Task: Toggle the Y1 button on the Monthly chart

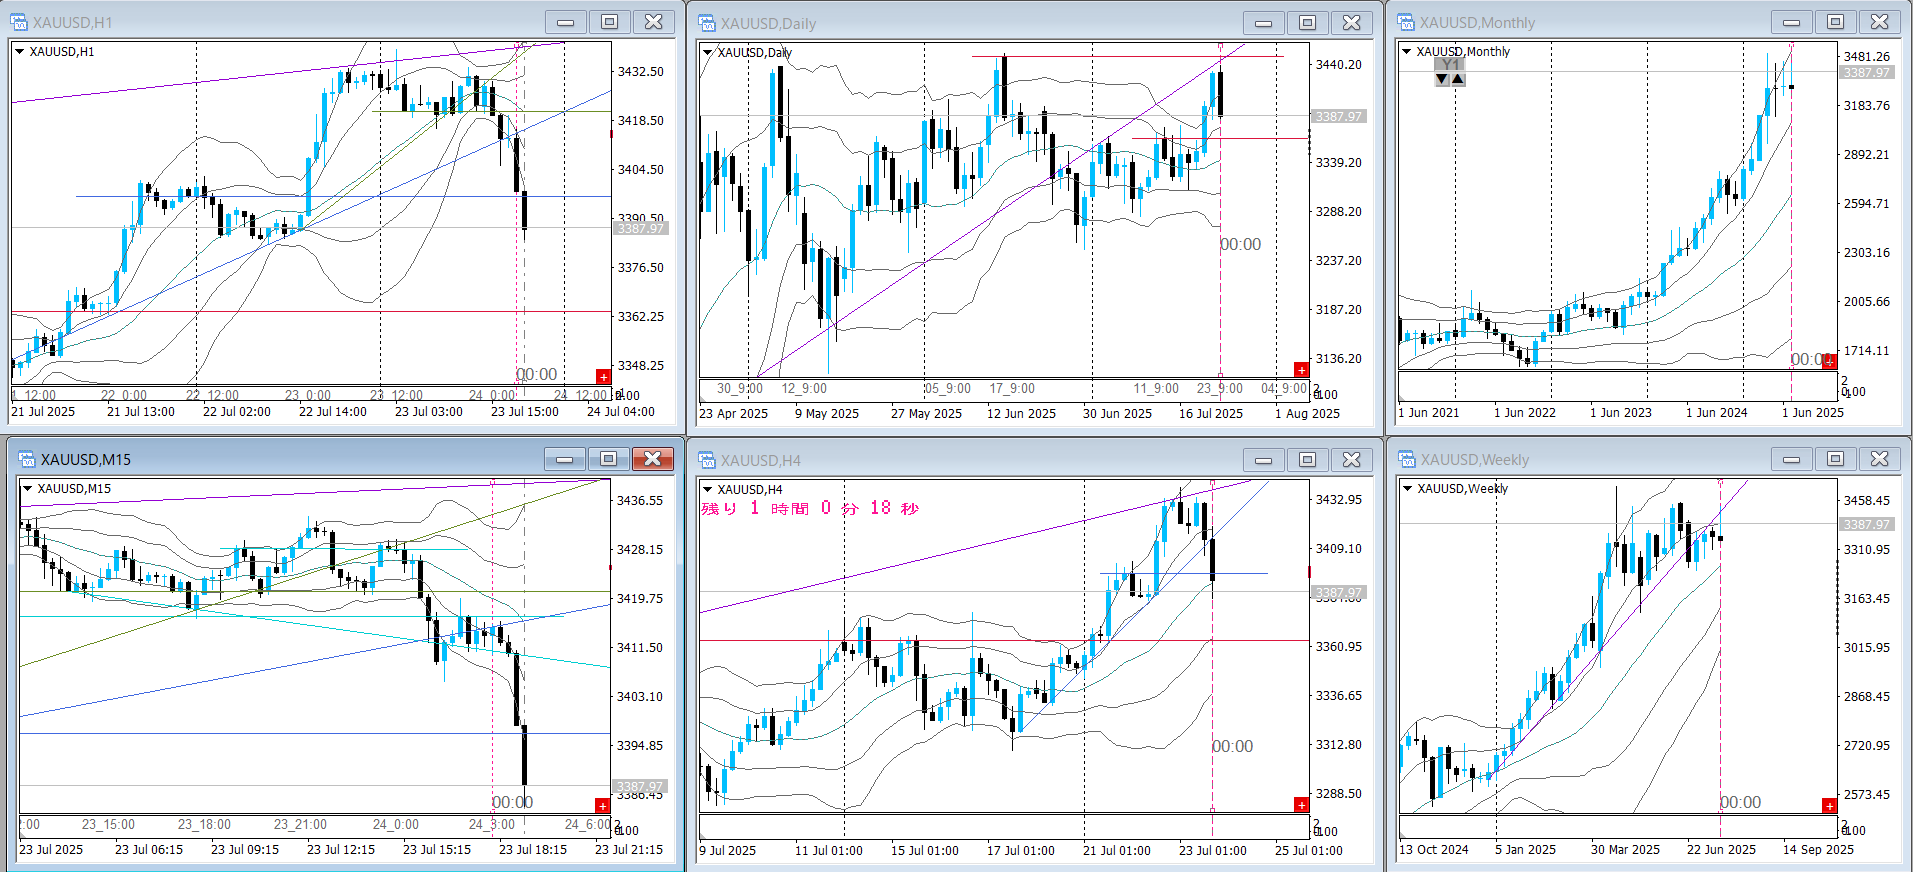Action: [1449, 65]
